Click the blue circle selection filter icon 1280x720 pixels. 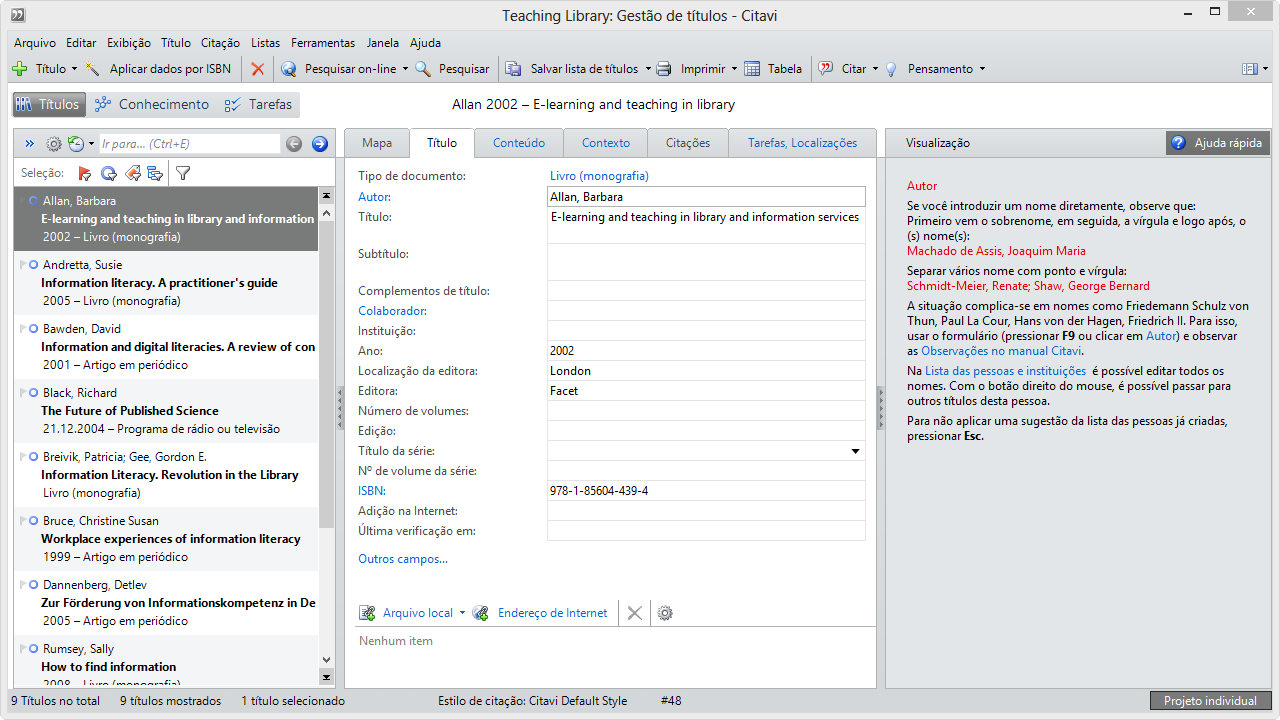coord(108,173)
